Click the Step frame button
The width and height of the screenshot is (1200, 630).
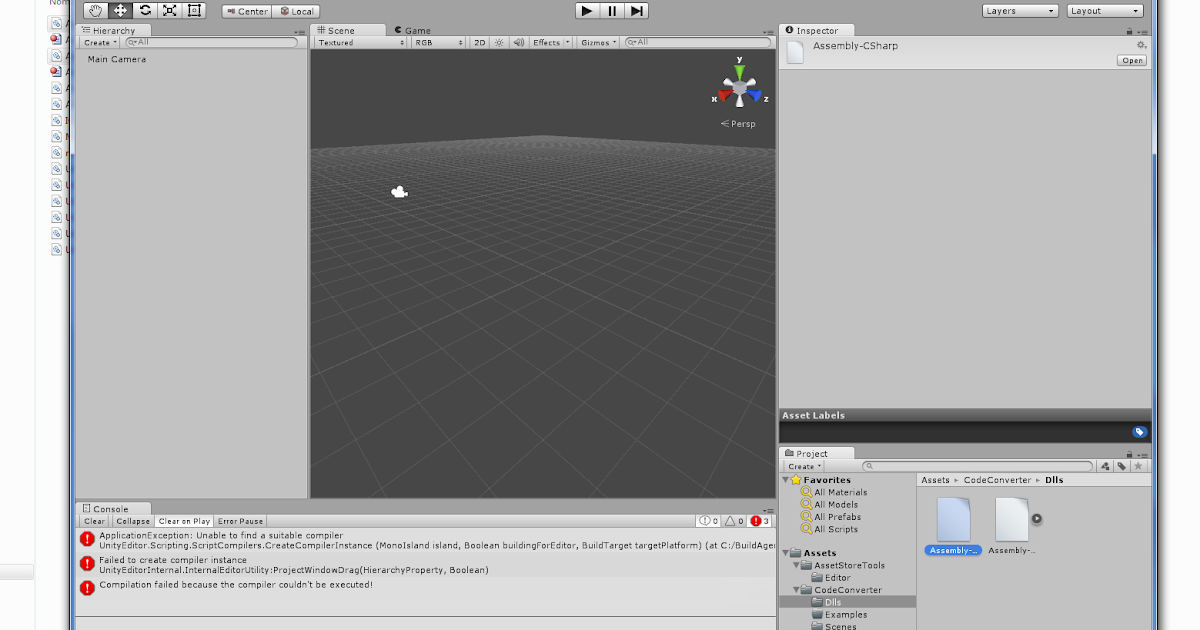click(x=636, y=11)
